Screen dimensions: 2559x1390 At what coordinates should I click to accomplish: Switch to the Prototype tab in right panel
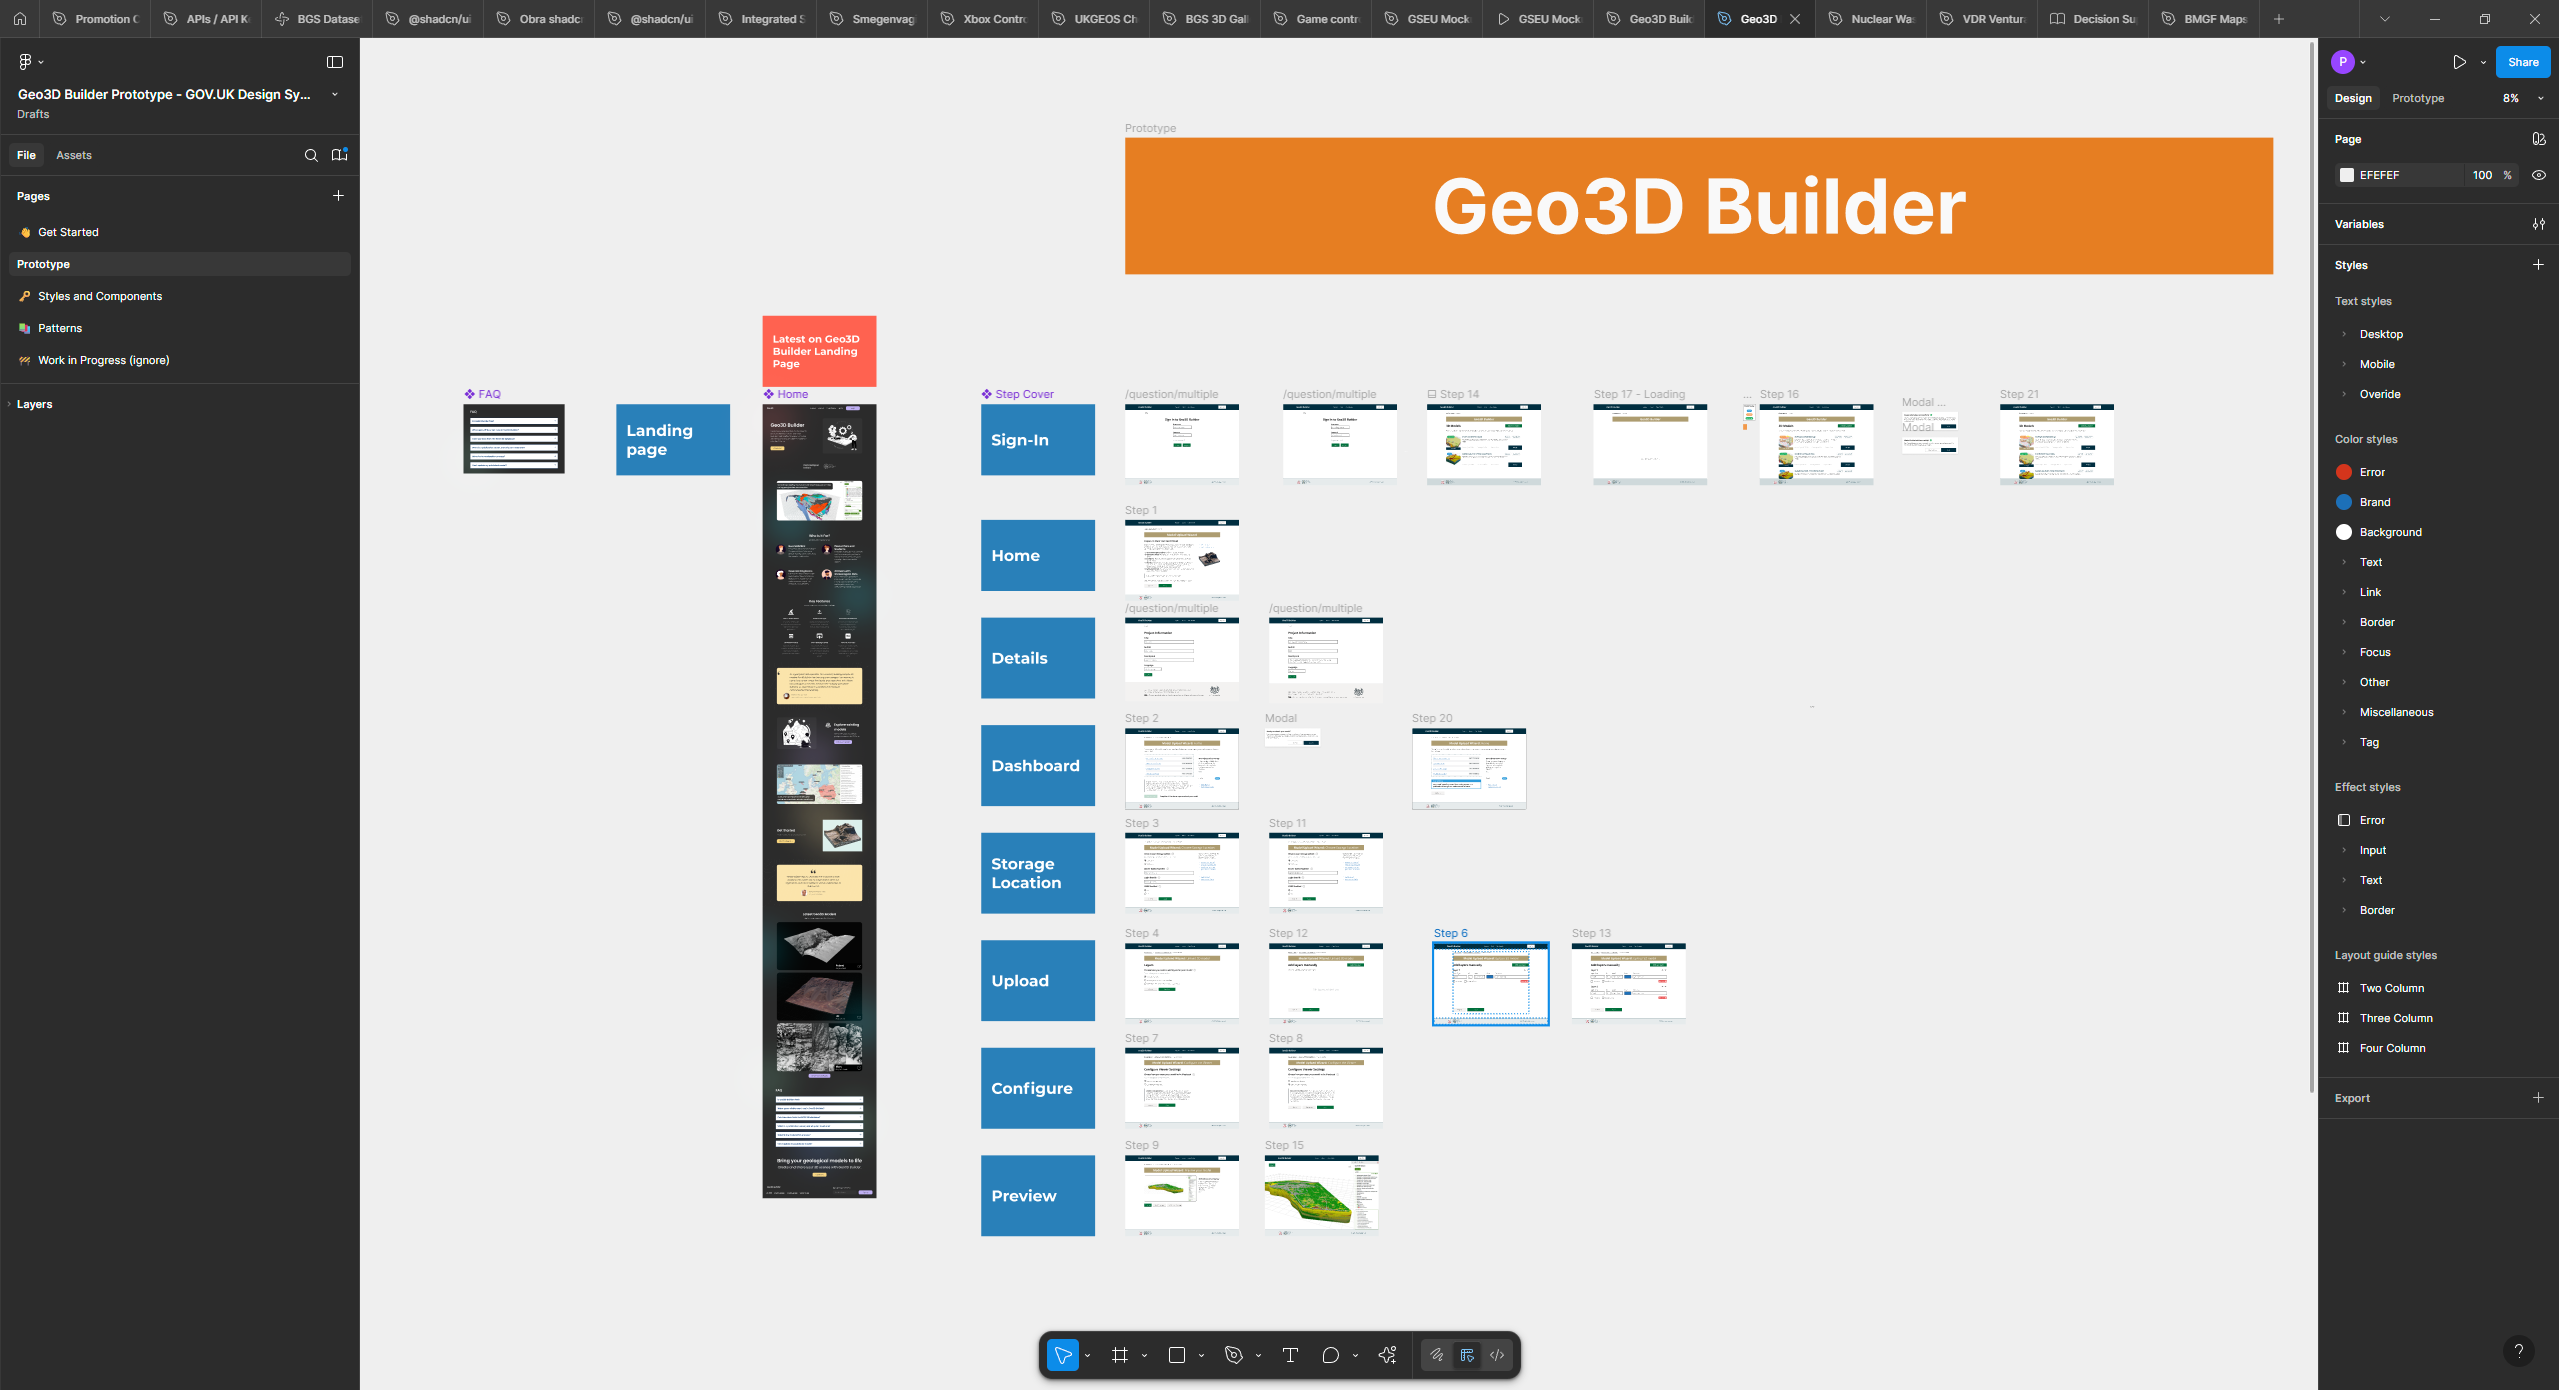[2417, 98]
